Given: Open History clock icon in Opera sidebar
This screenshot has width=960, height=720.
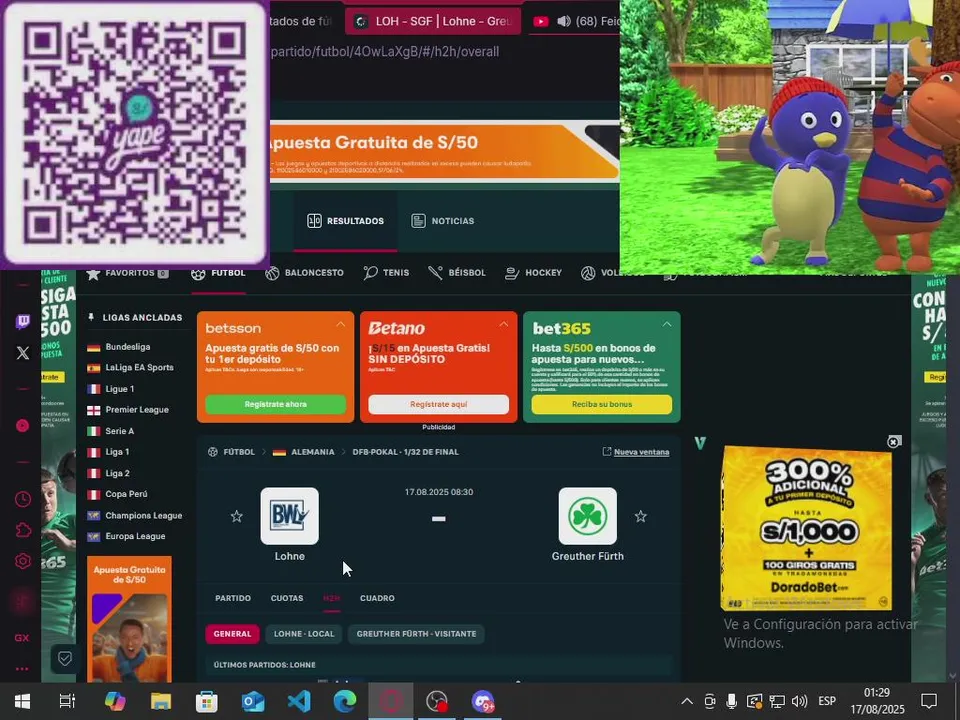Looking at the screenshot, I should tap(23, 499).
